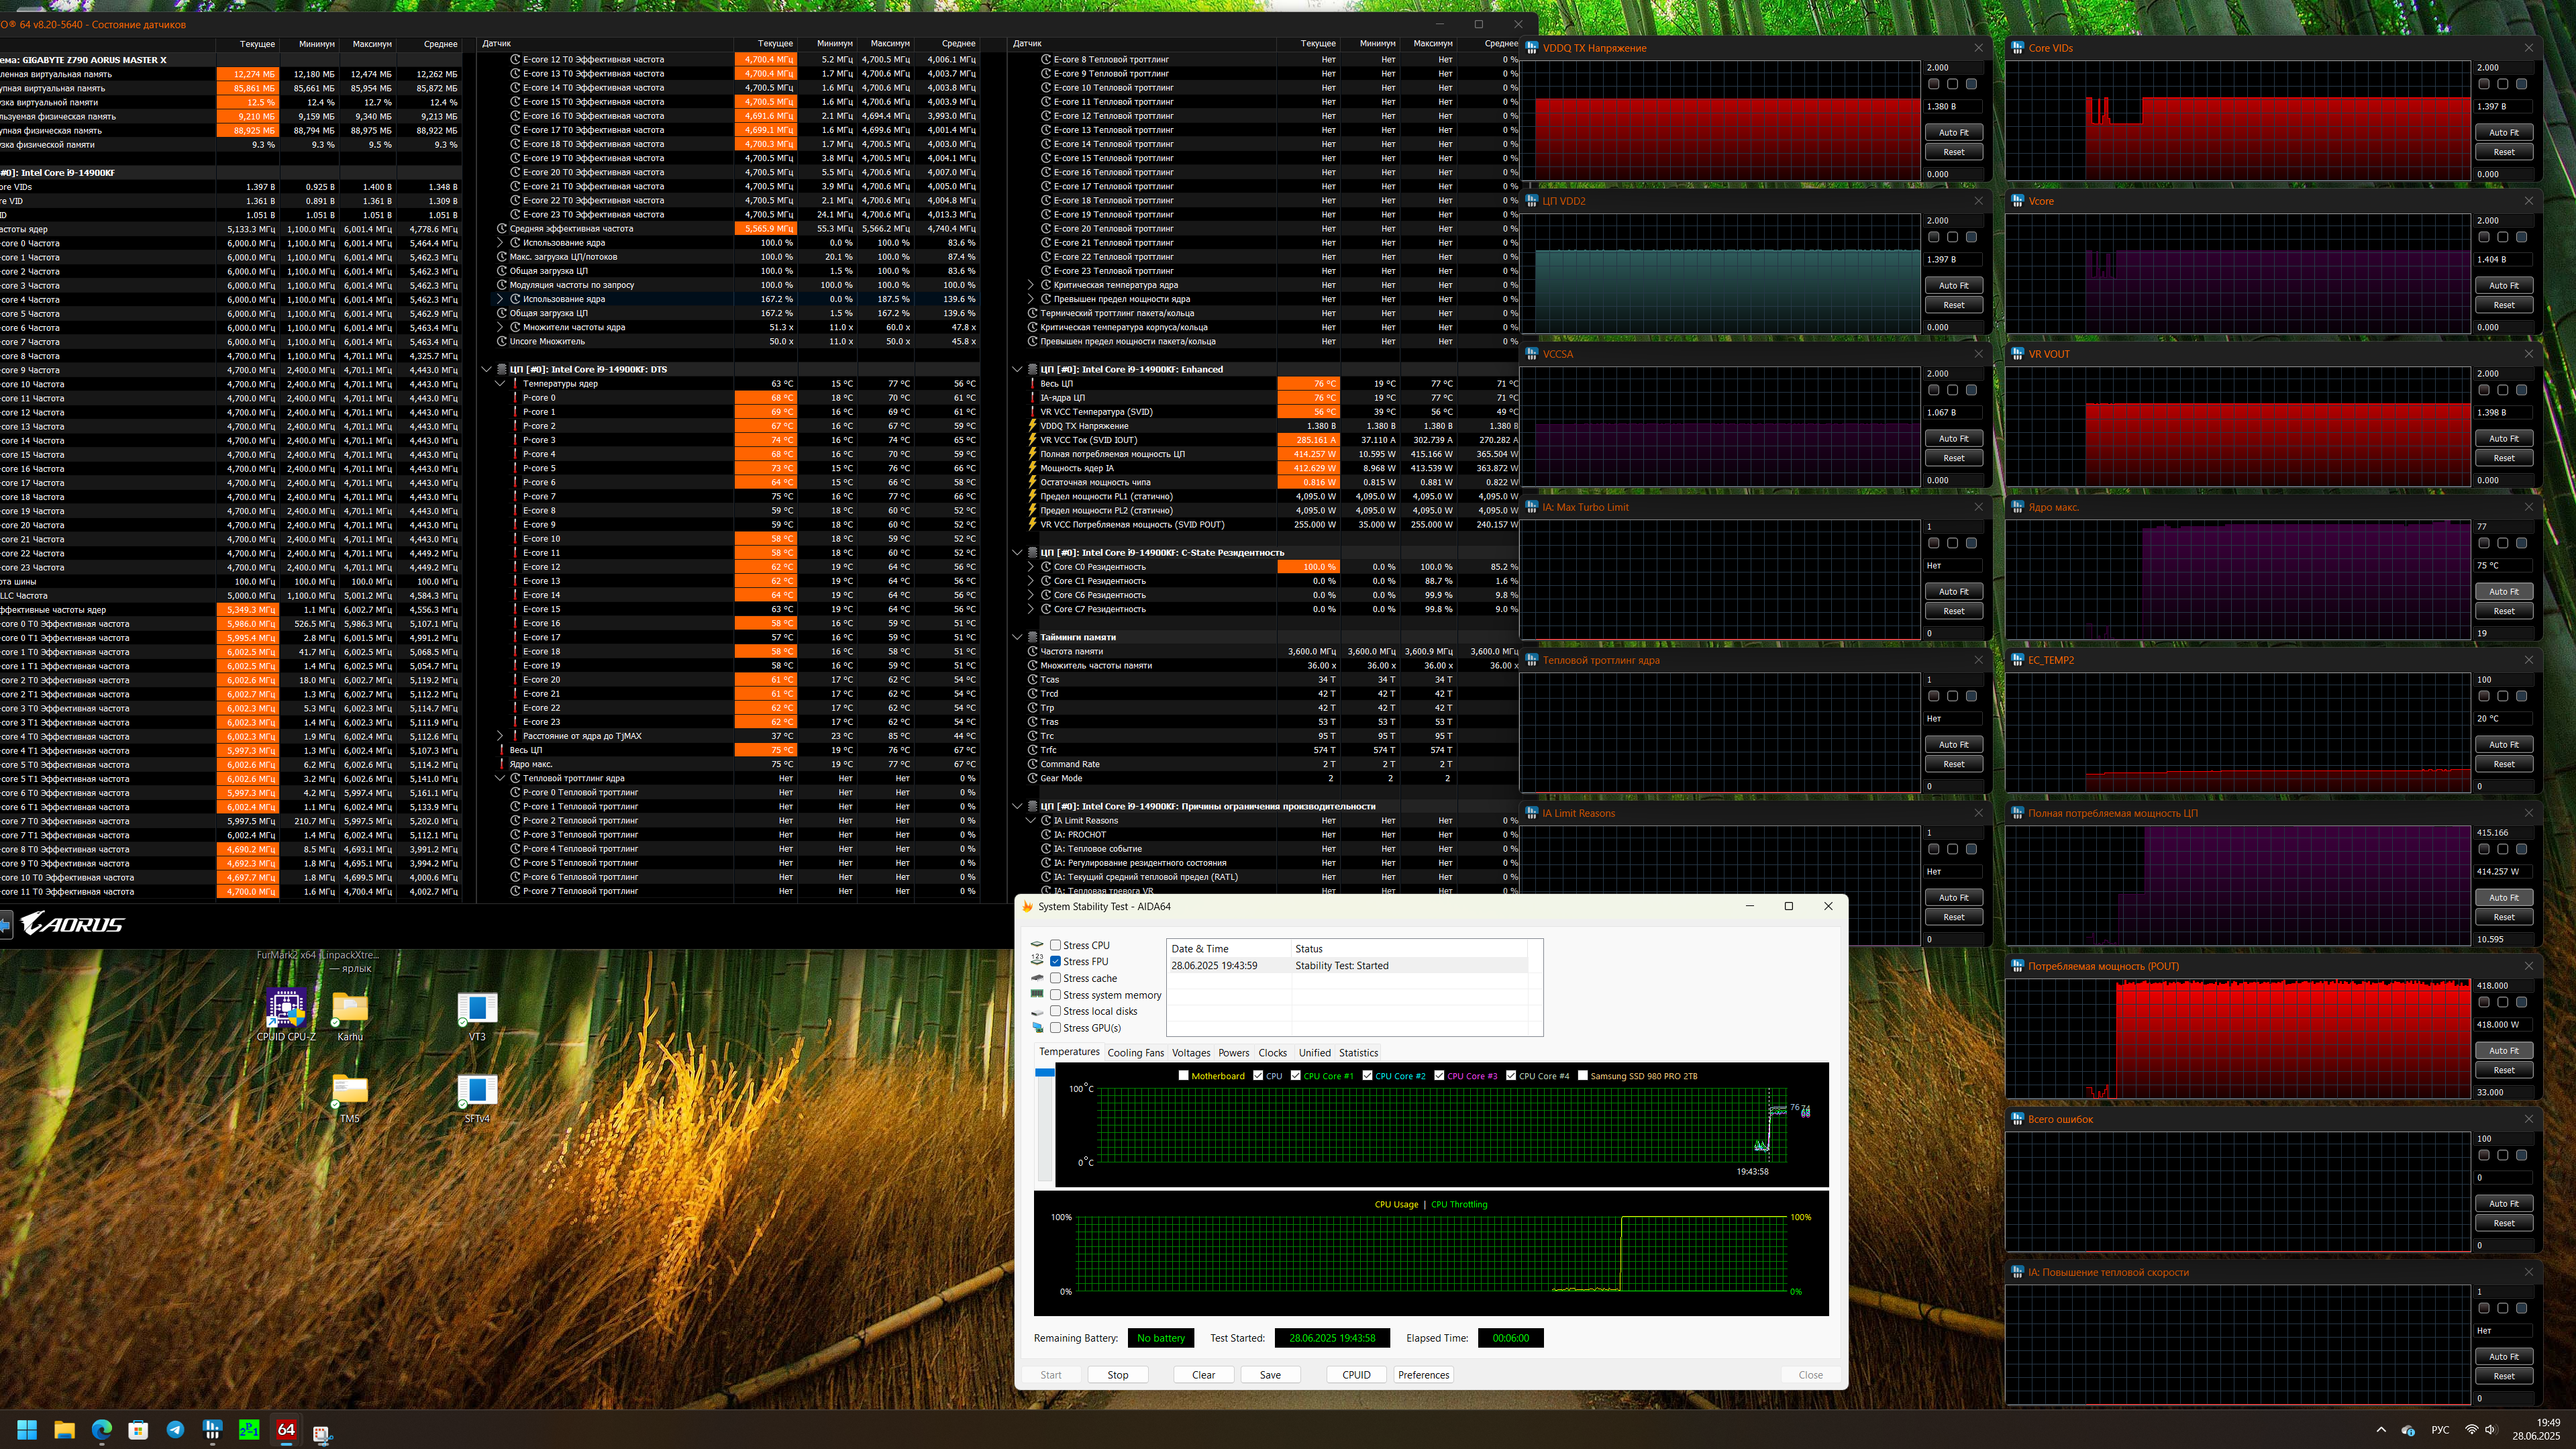Switch to the Voltages tab

[x=1190, y=1053]
